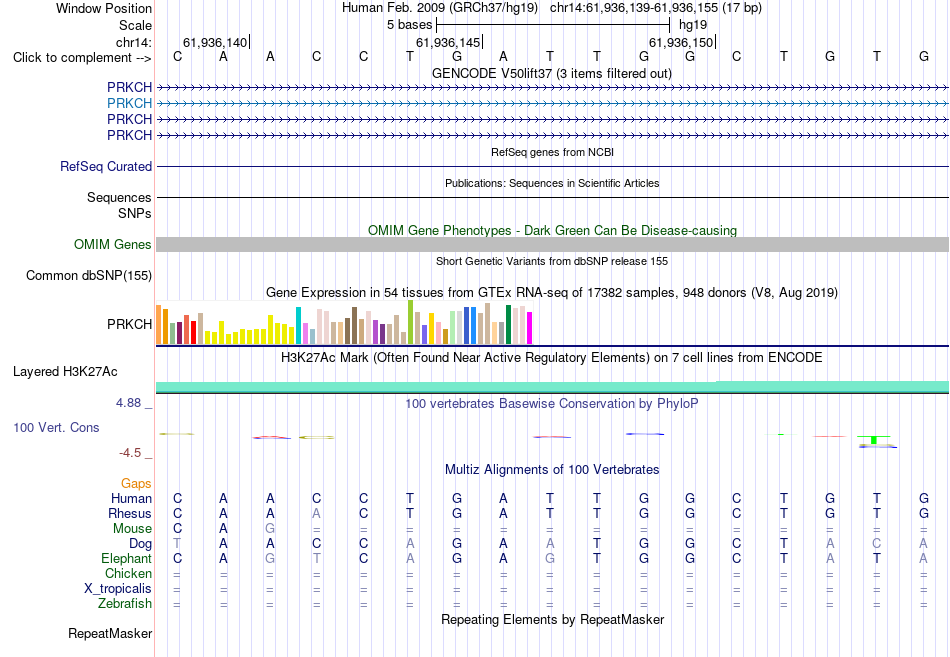Click 'Publications: Sequences in Scientific Articles' title
This screenshot has width=950, height=657.
552,184
